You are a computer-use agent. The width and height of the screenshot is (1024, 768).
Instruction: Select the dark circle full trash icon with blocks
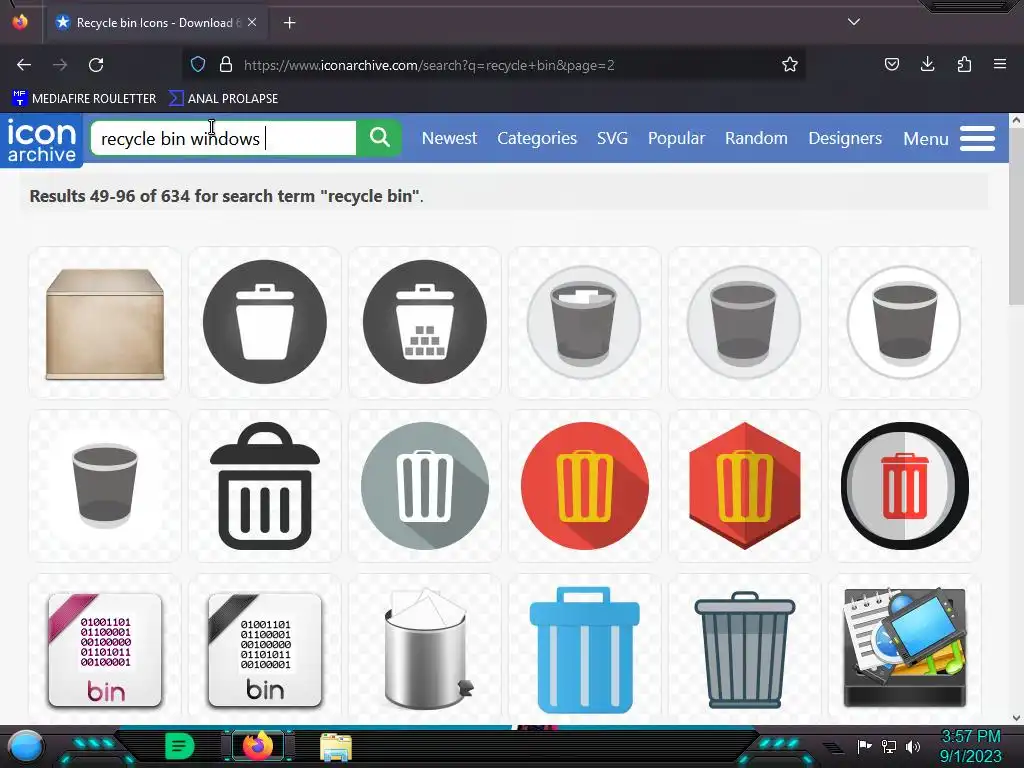pos(424,323)
